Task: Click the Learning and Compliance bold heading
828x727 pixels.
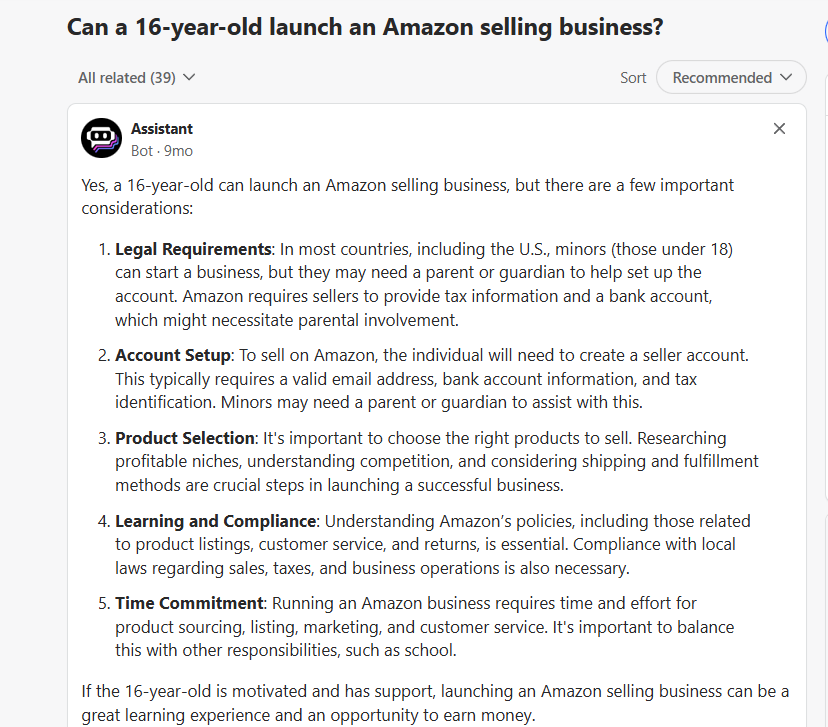Action: (x=215, y=521)
